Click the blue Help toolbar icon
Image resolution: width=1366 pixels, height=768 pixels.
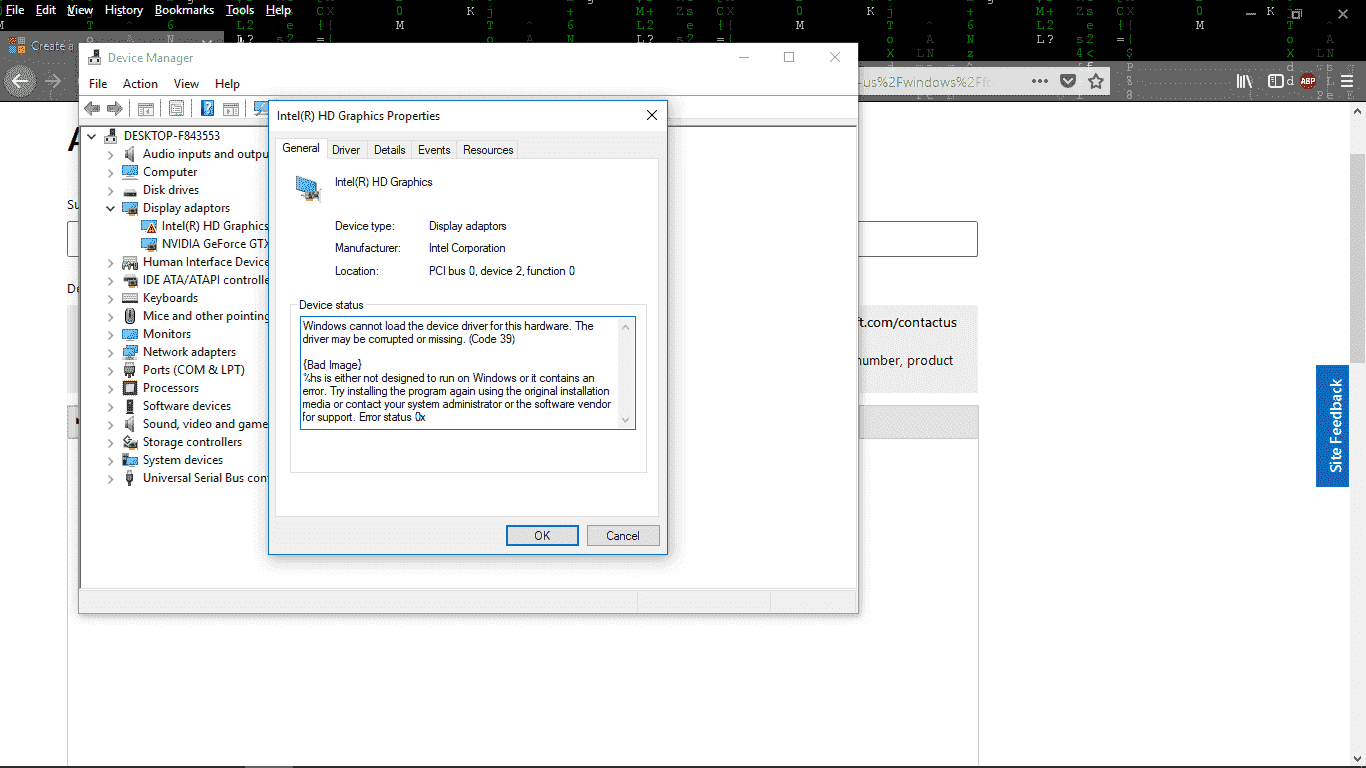click(208, 108)
